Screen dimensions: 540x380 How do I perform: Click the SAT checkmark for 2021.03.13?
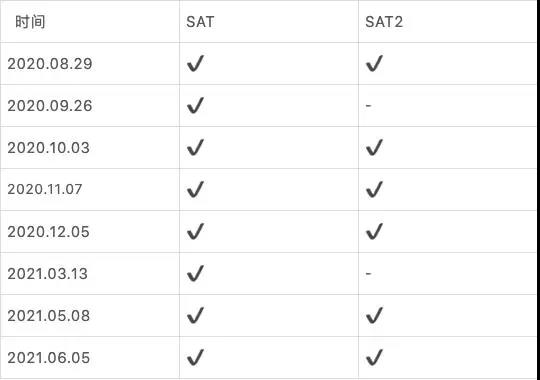point(195,274)
